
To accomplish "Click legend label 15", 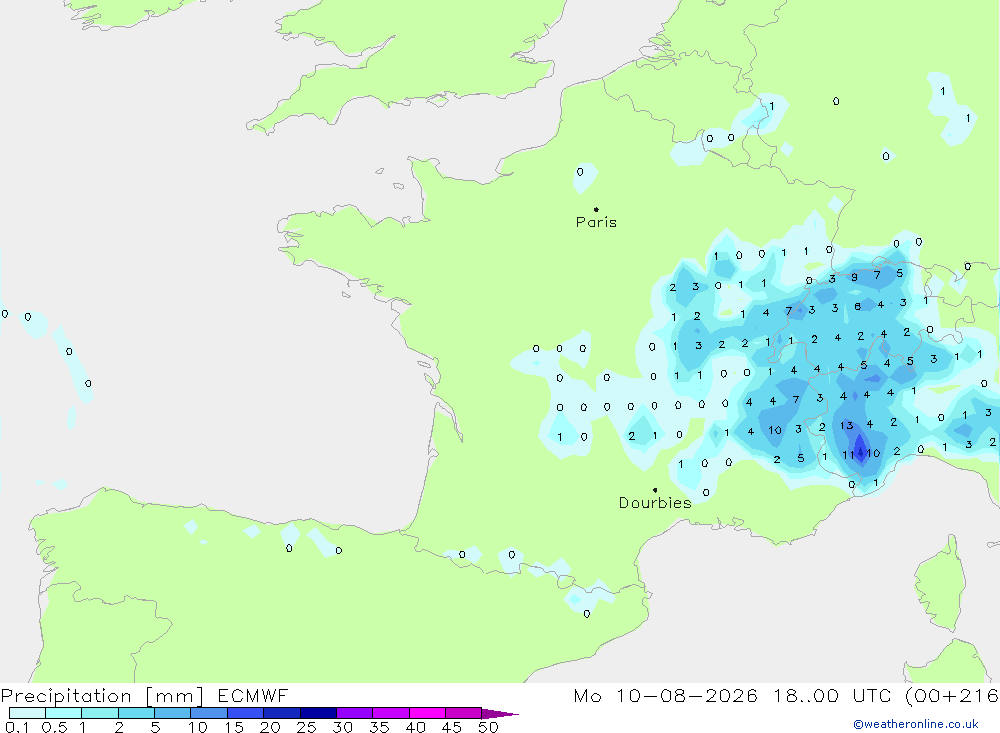I will [x=234, y=727].
